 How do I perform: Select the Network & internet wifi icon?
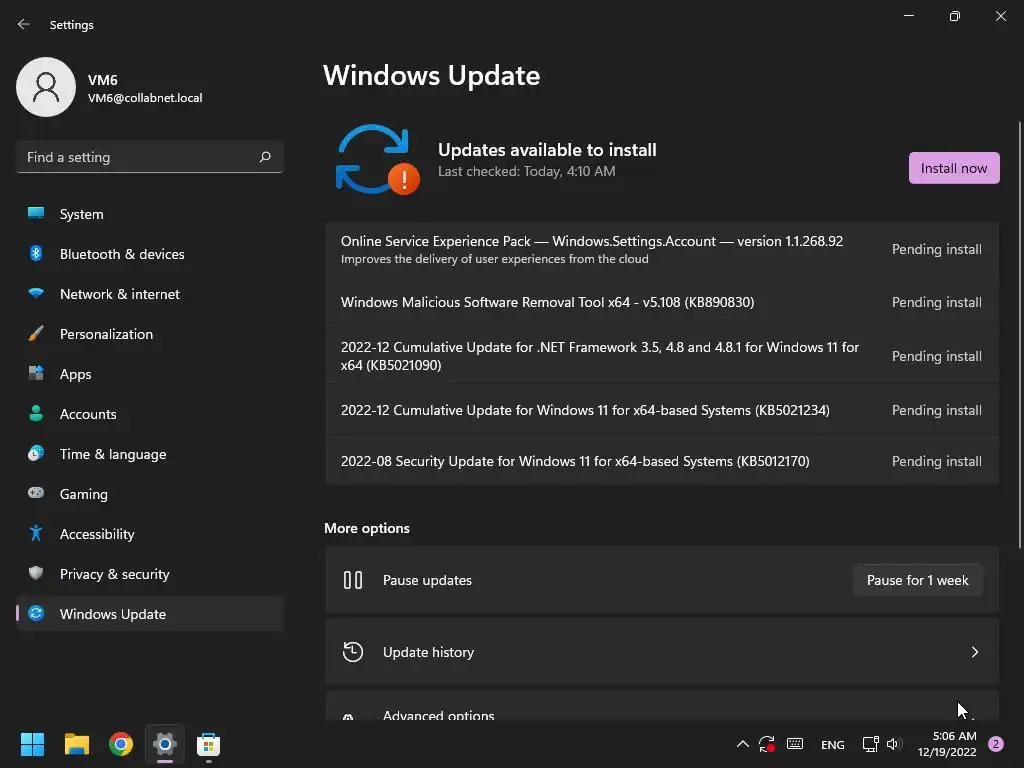[36, 294]
